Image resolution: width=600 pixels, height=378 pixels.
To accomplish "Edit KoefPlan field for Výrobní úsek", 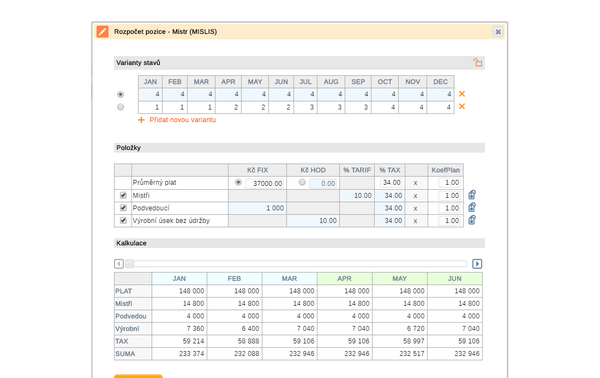I will 449,221.
